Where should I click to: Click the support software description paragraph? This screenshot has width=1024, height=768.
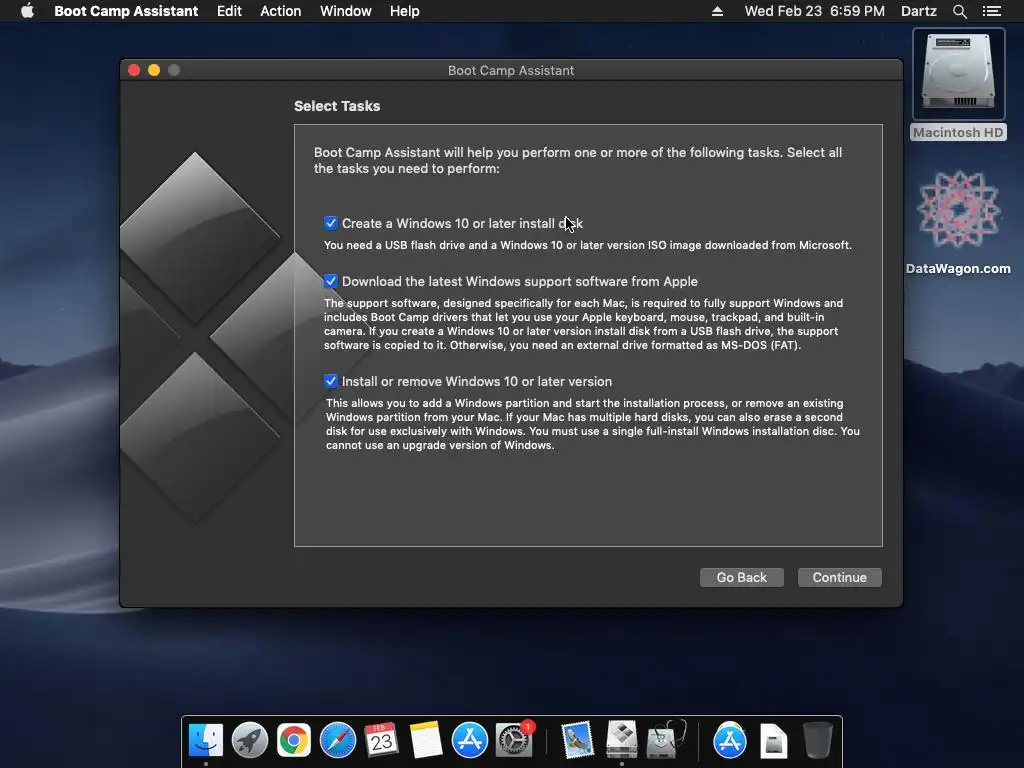pos(584,324)
